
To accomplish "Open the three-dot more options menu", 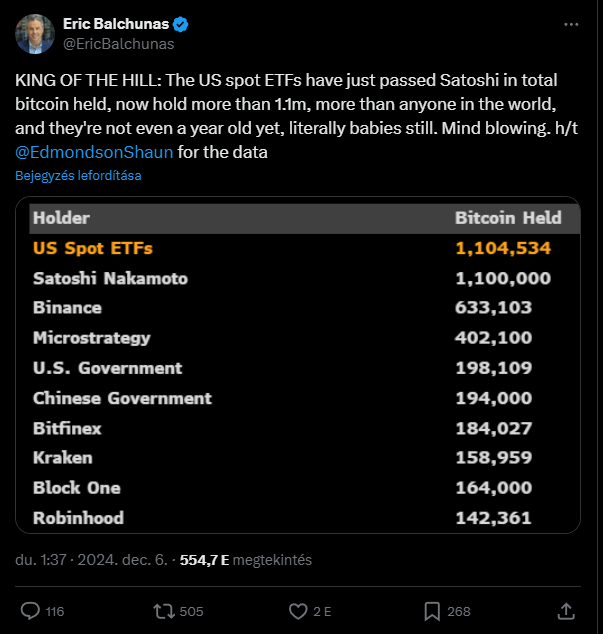I will pos(571,25).
